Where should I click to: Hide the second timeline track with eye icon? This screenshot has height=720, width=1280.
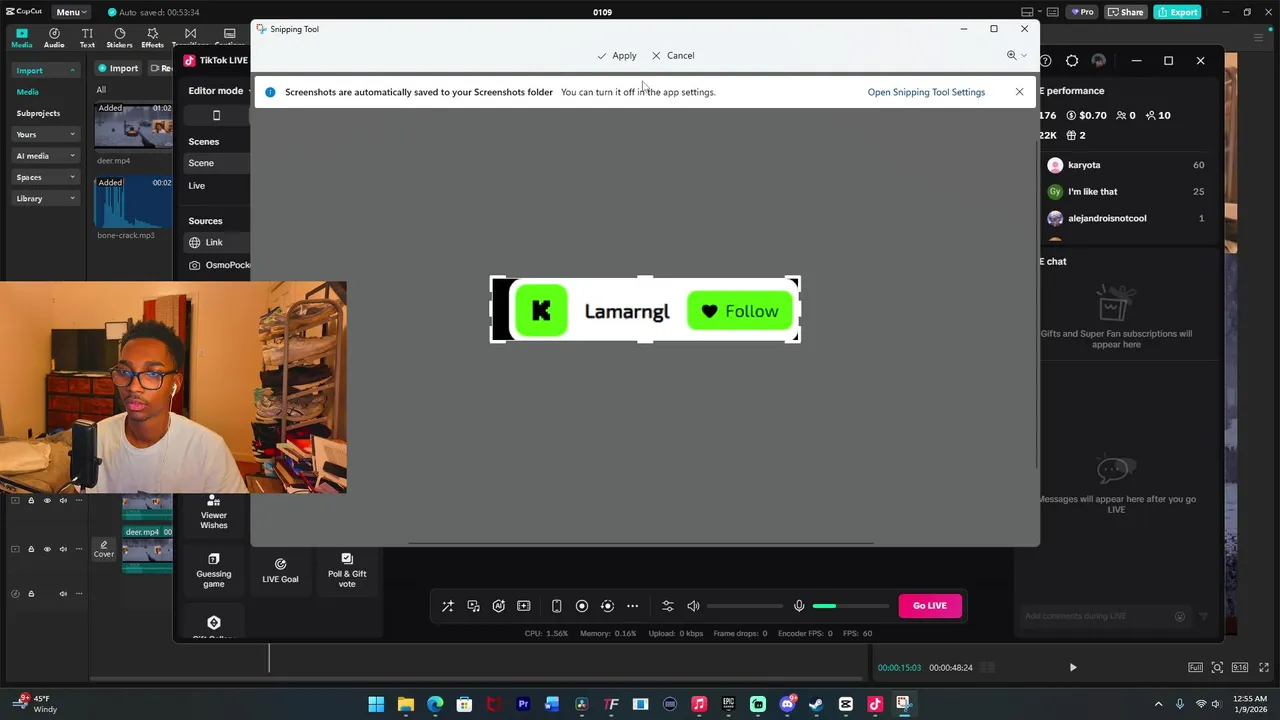(x=47, y=549)
